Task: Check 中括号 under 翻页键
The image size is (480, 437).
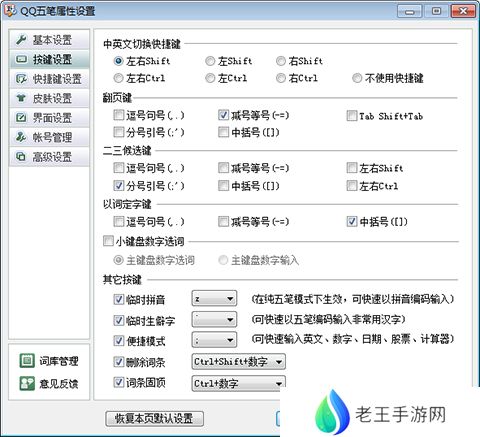Action: pos(223,132)
